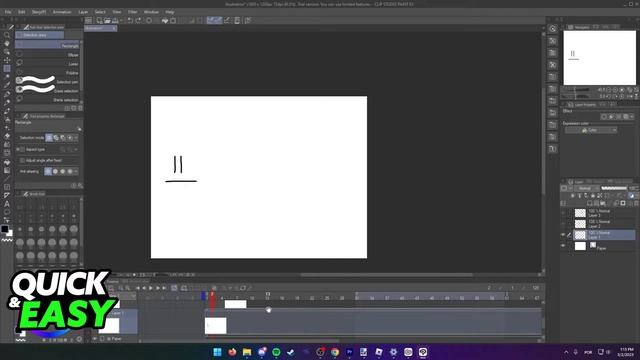Image resolution: width=640 pixels, height=360 pixels.
Task: Click first Selection mode icon (new selection)
Action: 49,138
